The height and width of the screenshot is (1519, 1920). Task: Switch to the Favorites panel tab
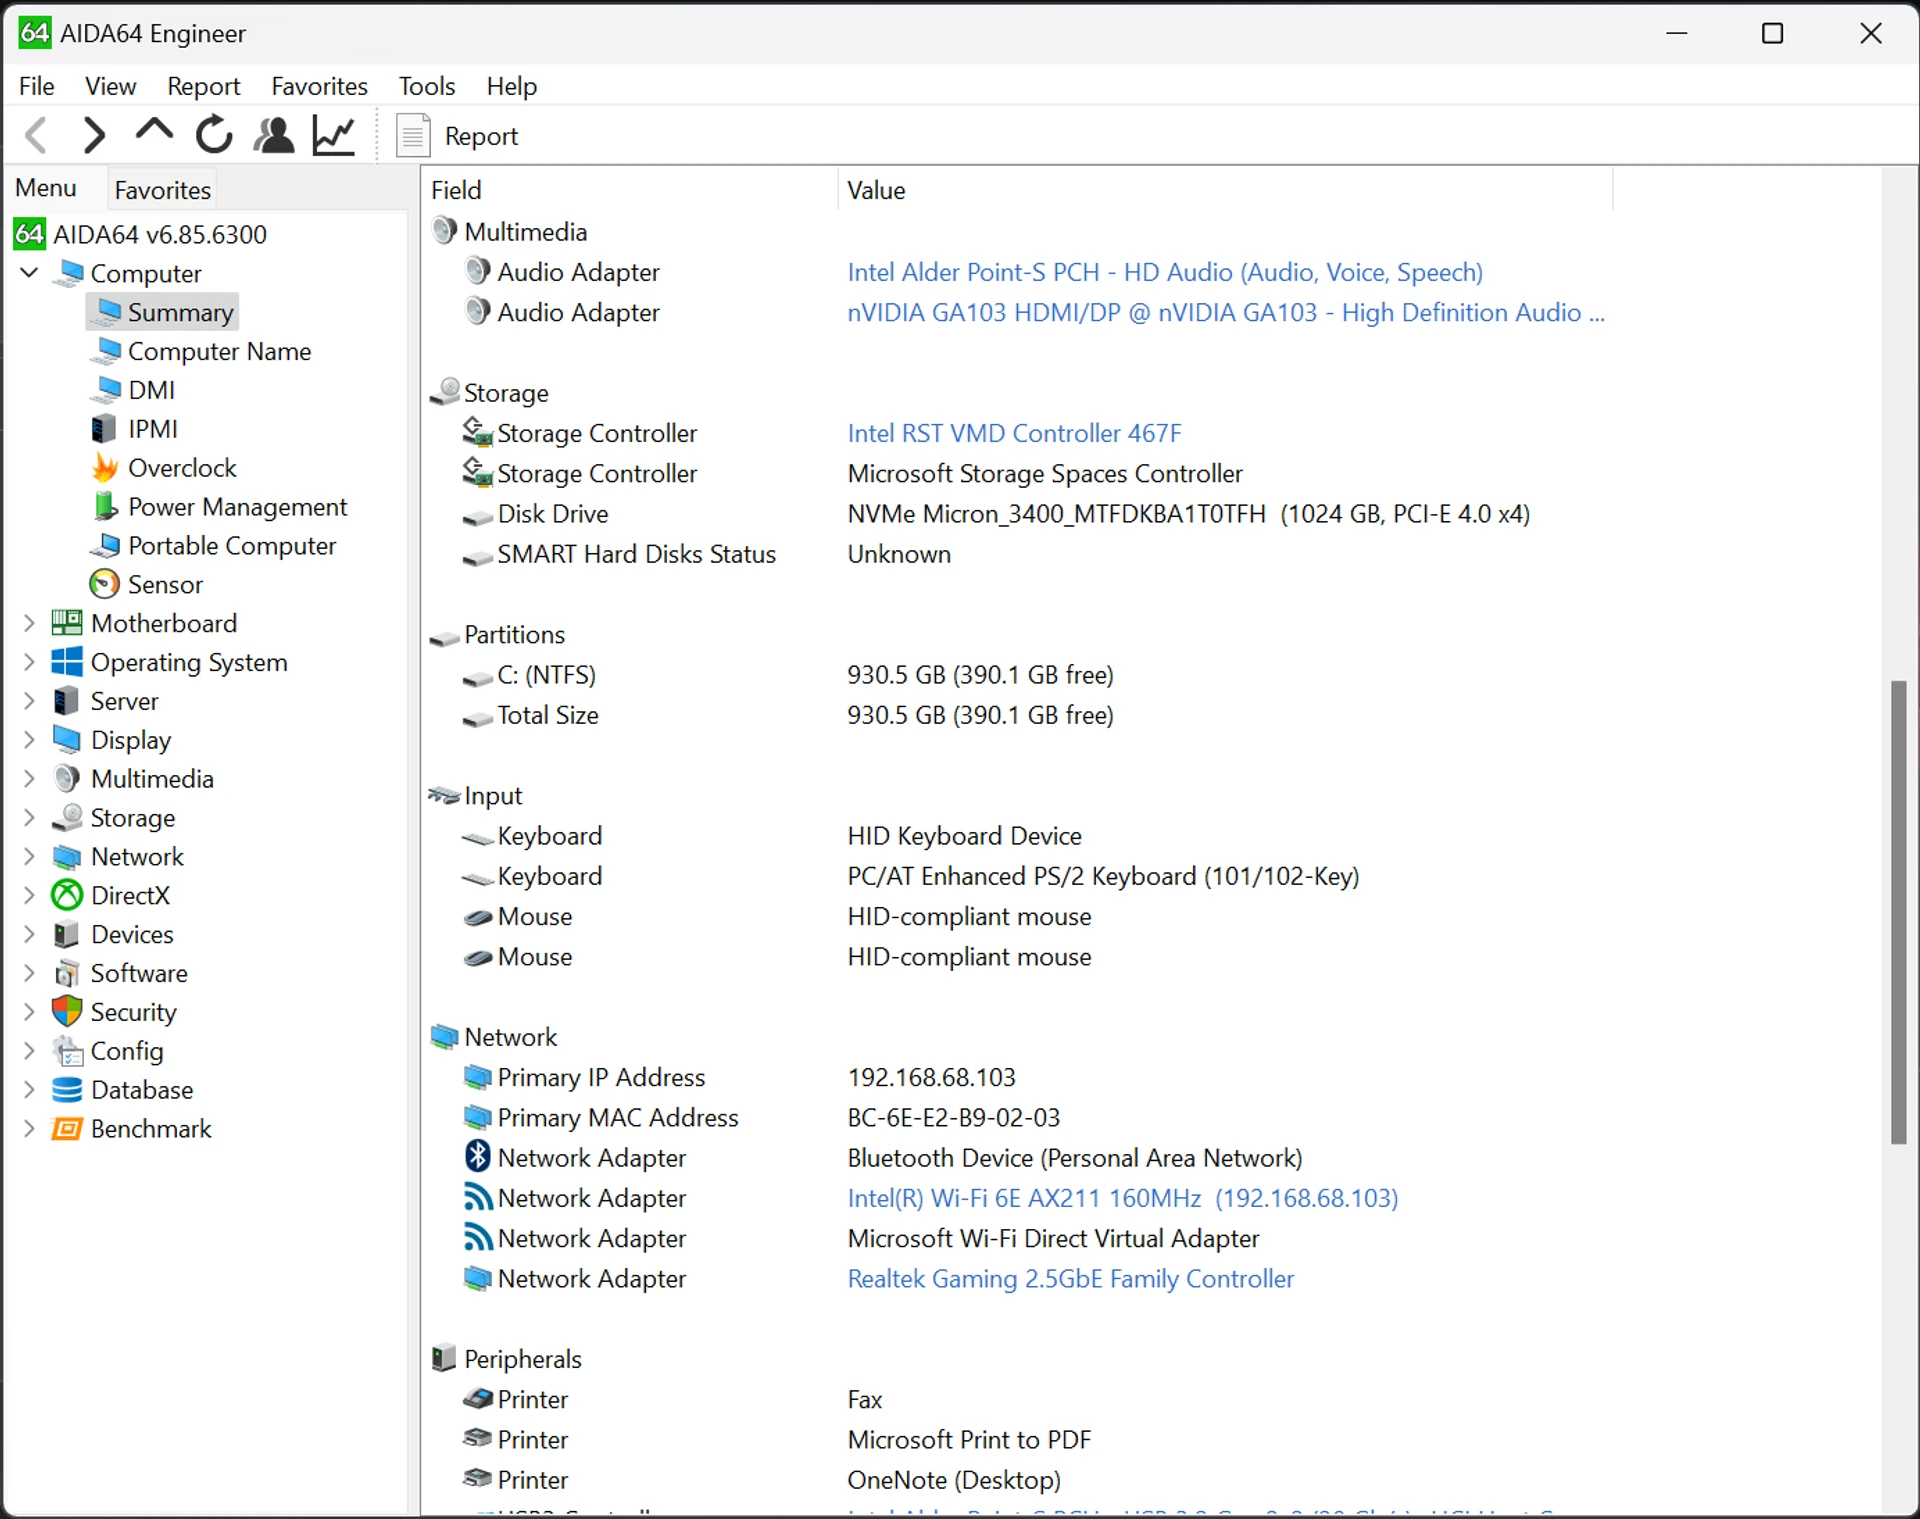(163, 190)
